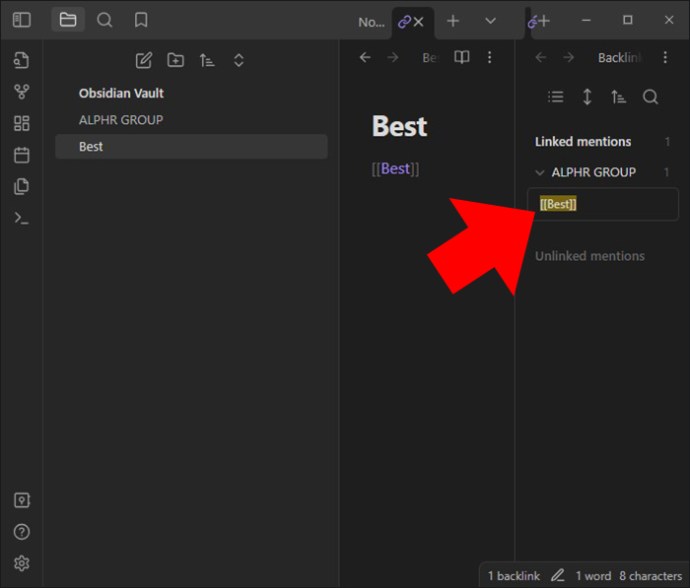This screenshot has width=690, height=588.
Task: Open the help icon in the ribbon
Action: (22, 532)
